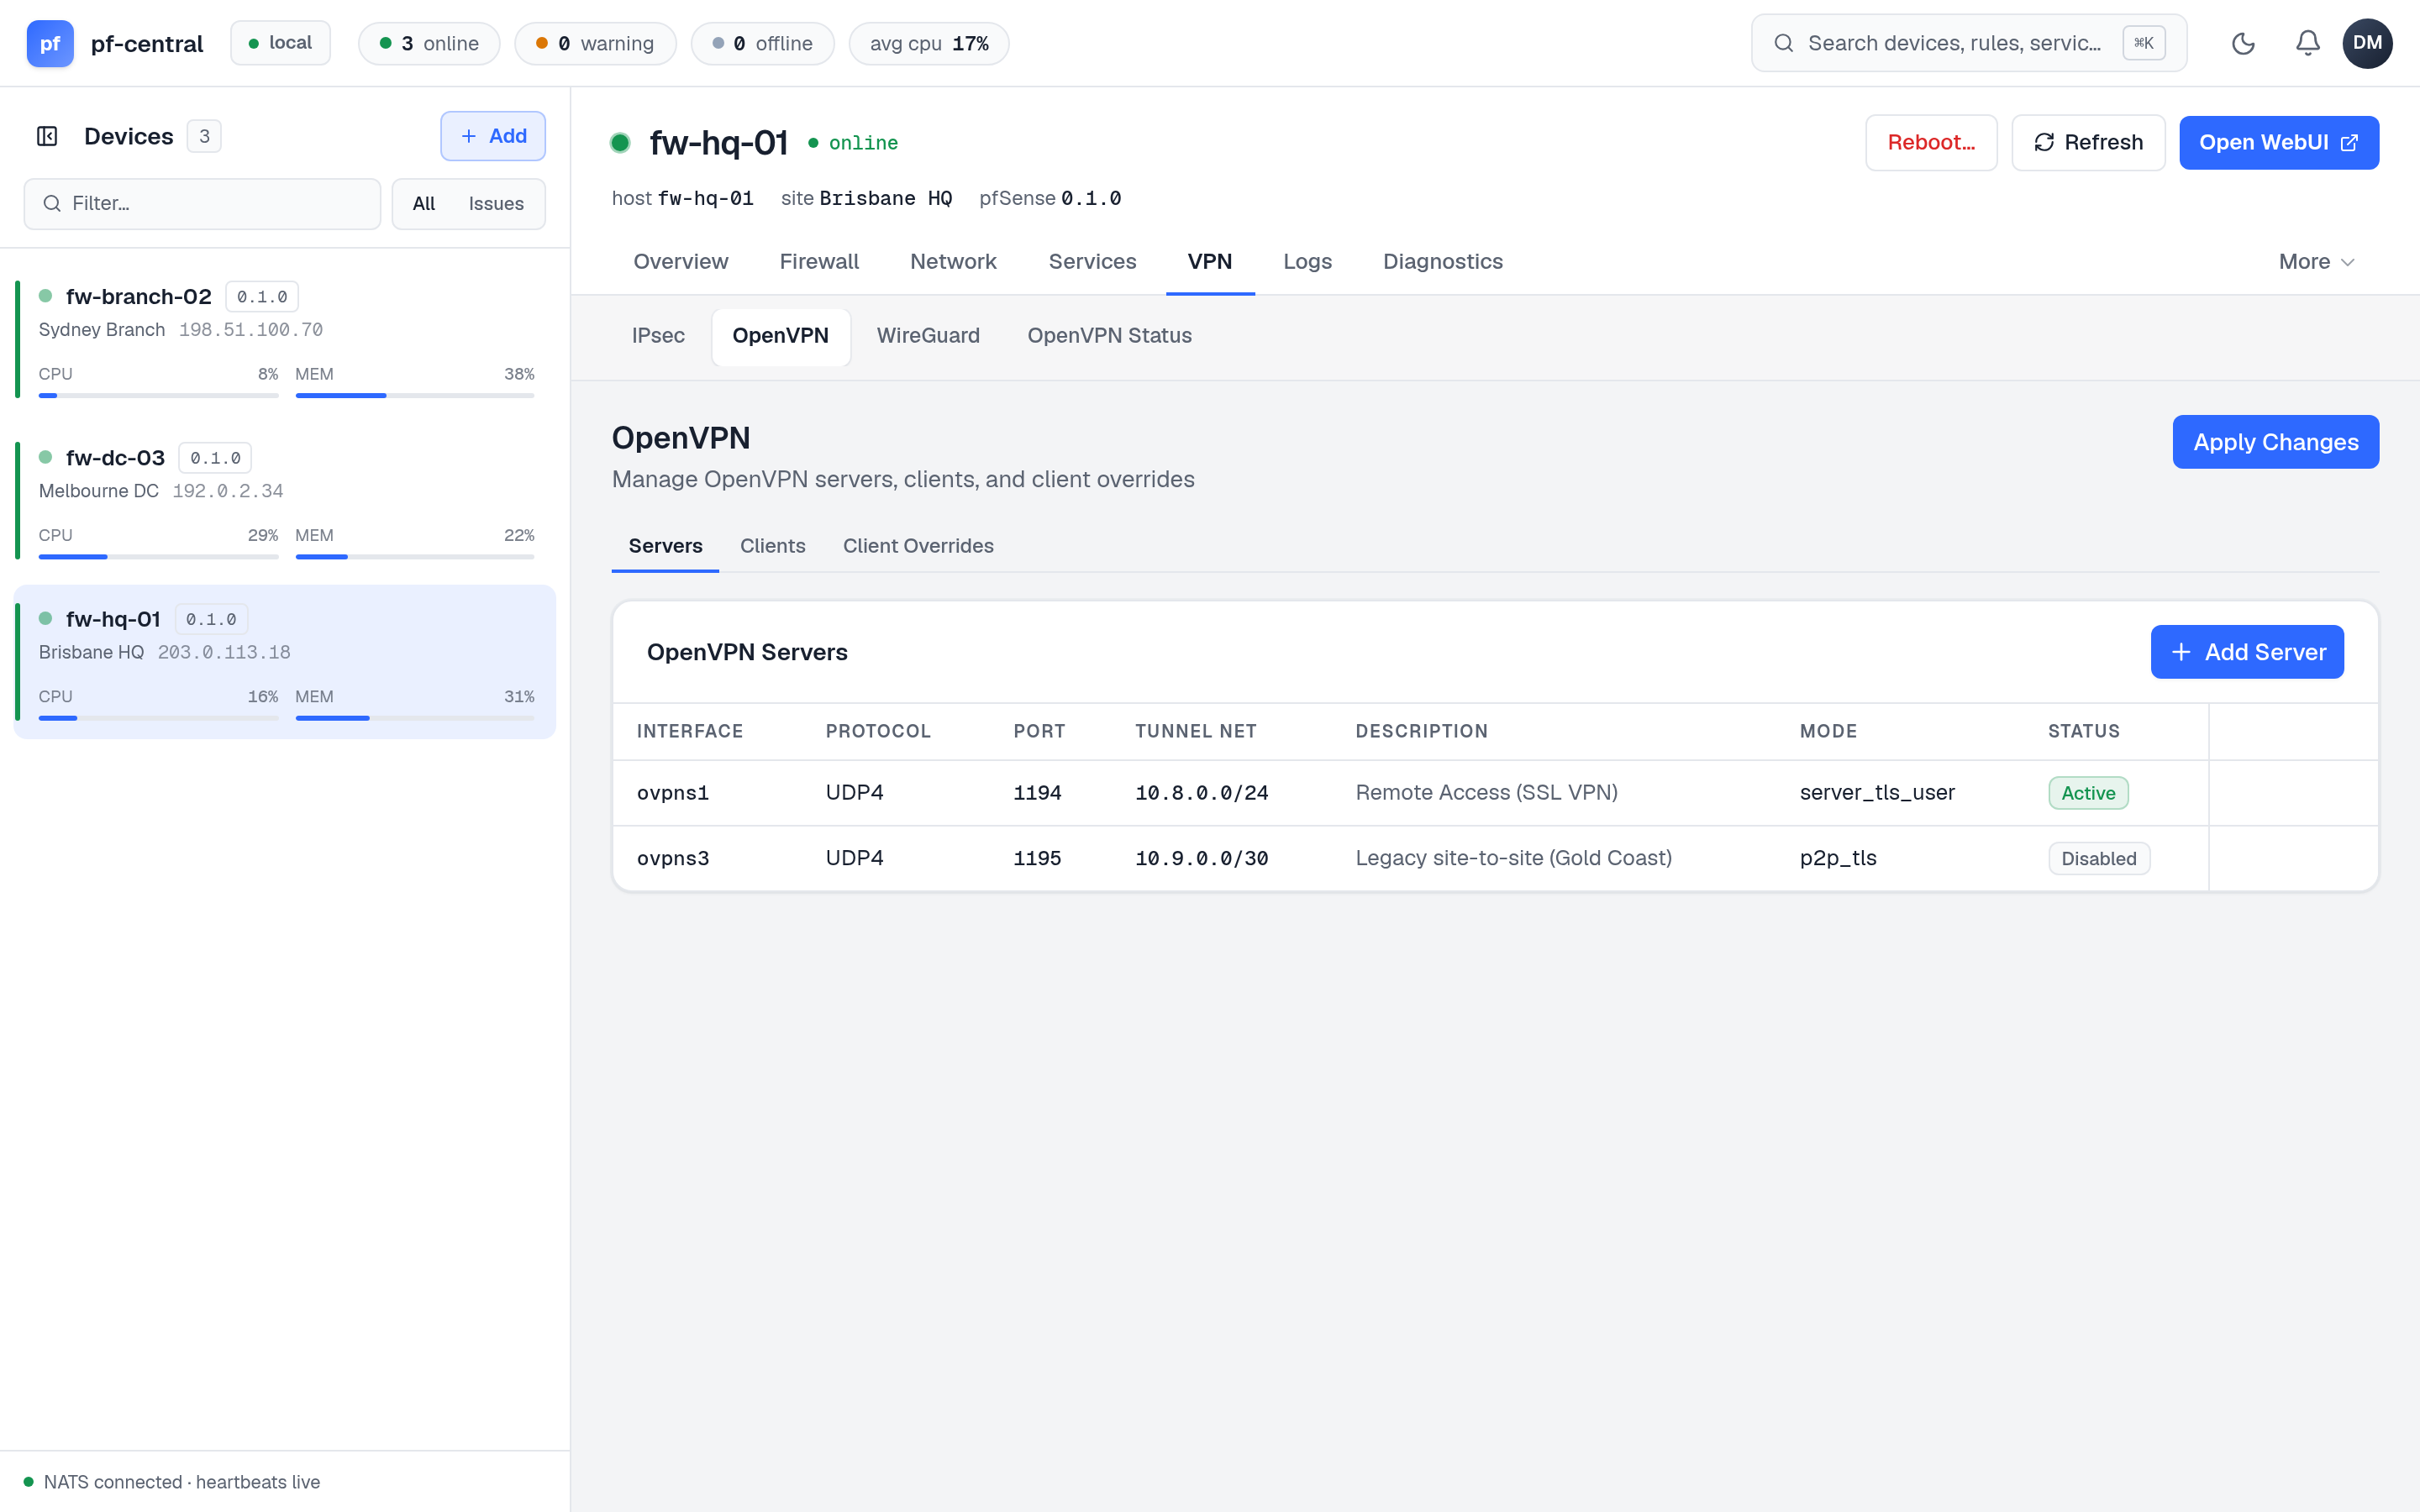Add a new device
The height and width of the screenshot is (1512, 2420).
pos(493,136)
